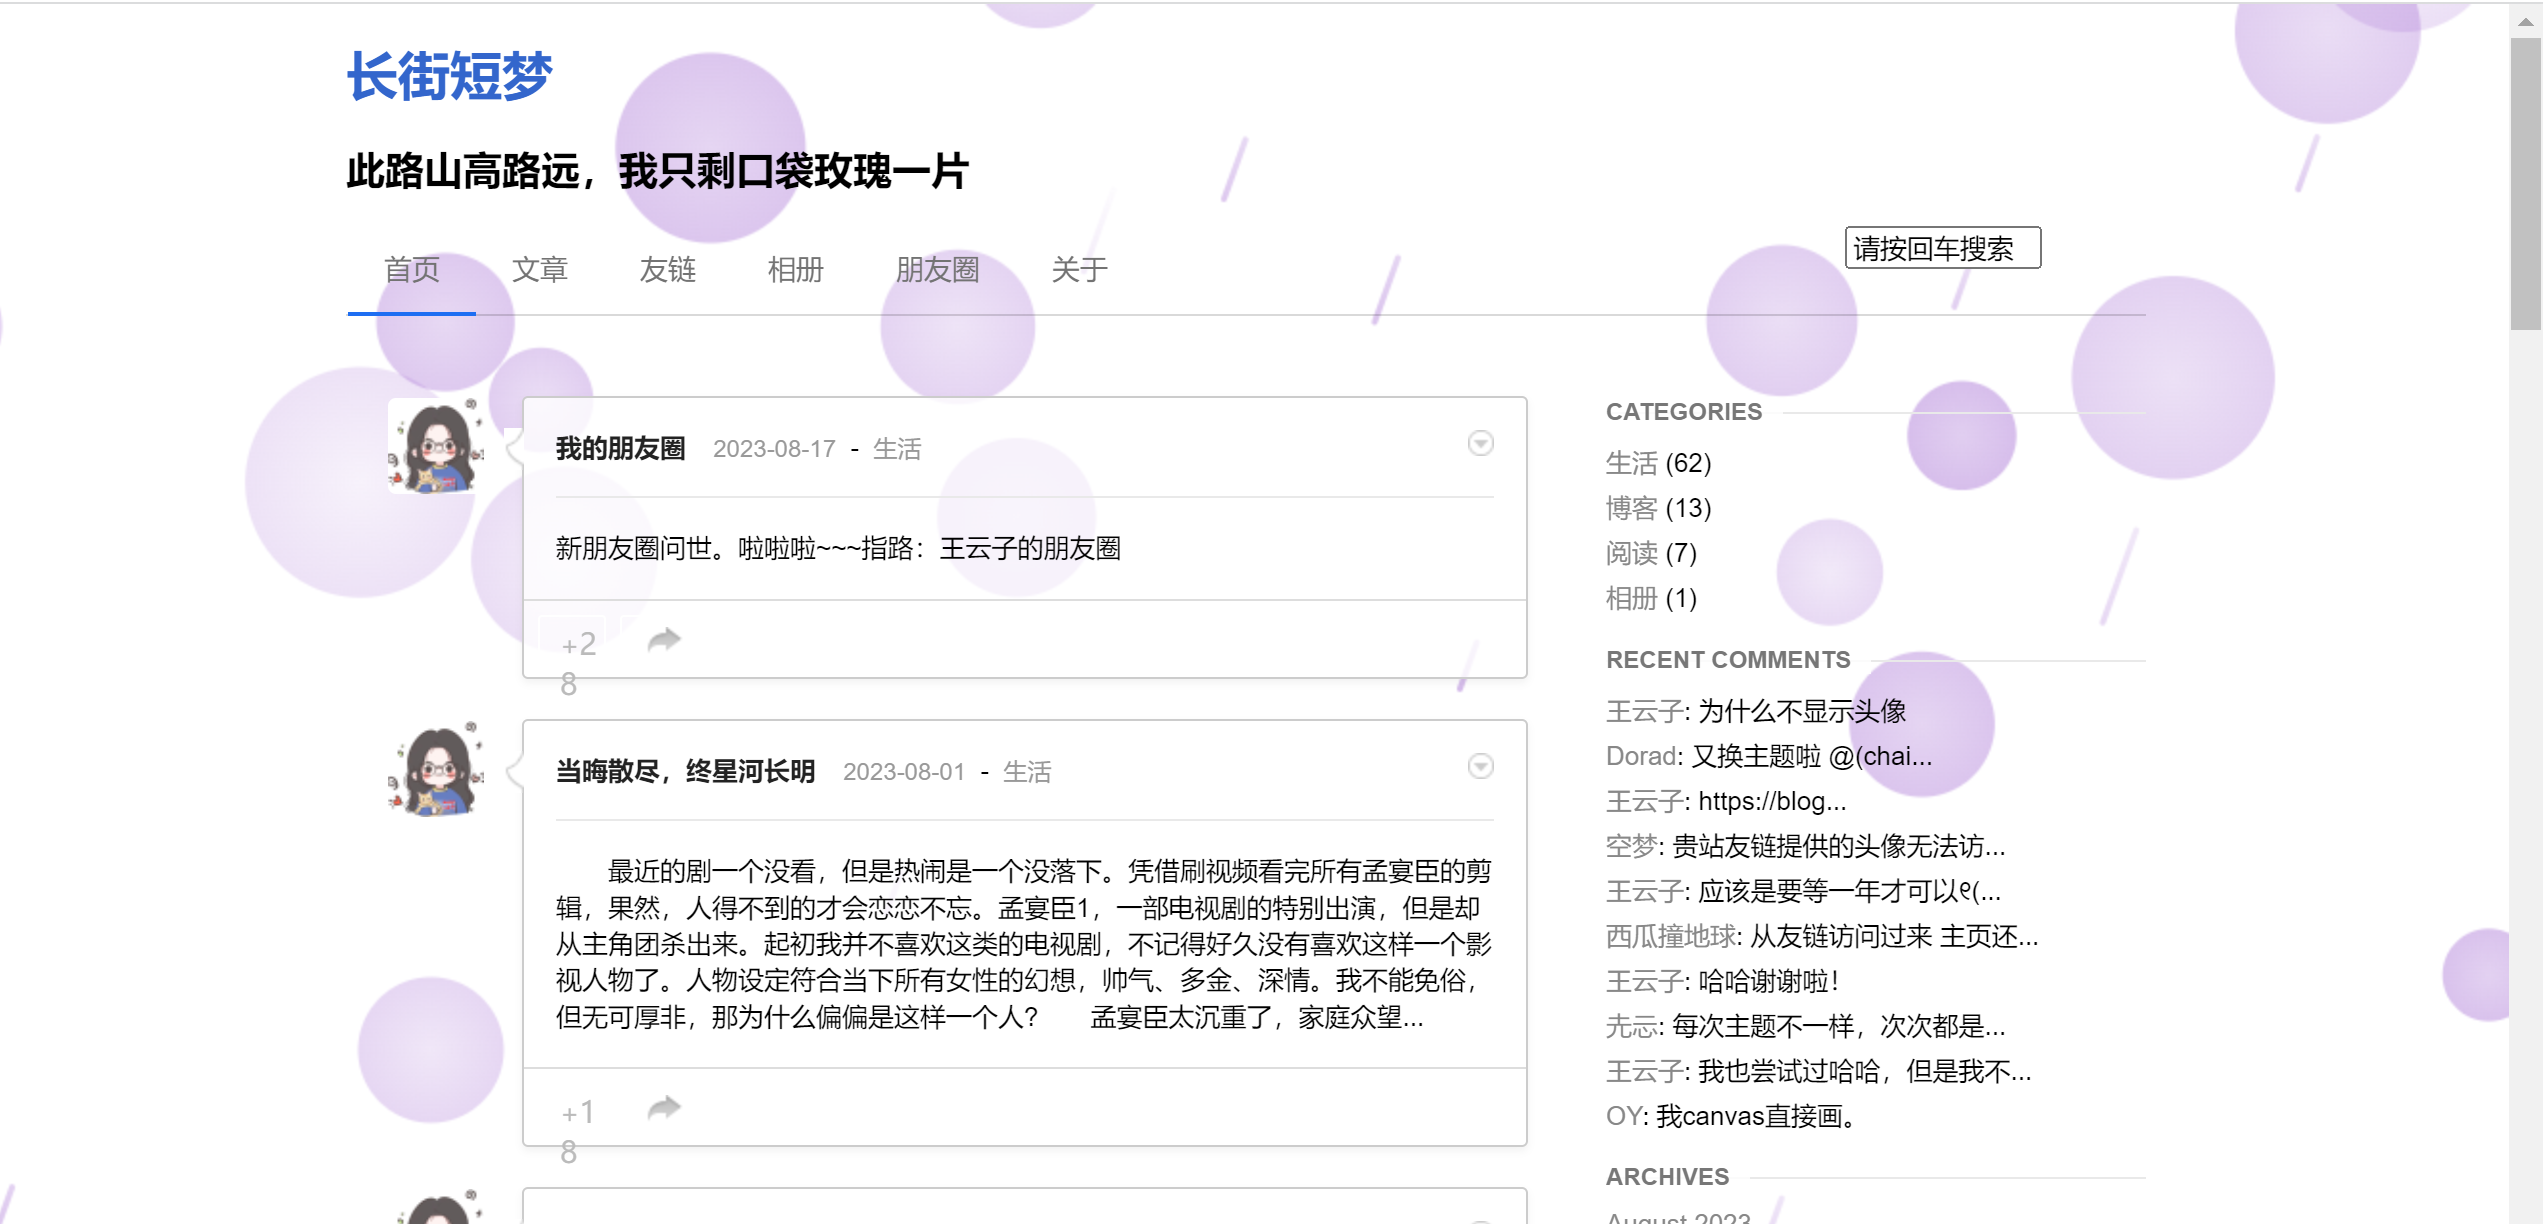Click the +1 like counter on 当晦散尽 post
Screen dimensions: 2543x1224
[578, 1112]
